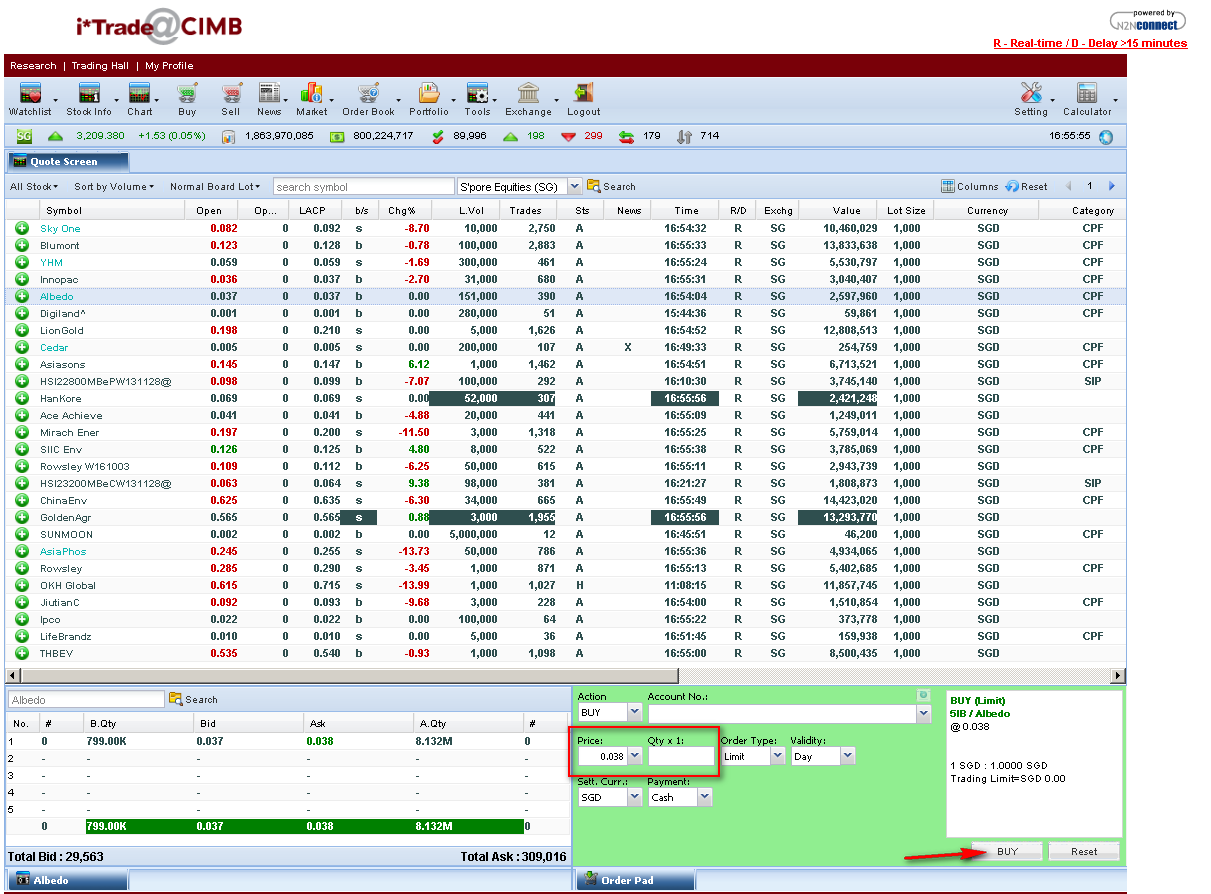Open the Trading Hall menu
Image resolution: width=1211 pixels, height=894 pixels.
point(100,66)
